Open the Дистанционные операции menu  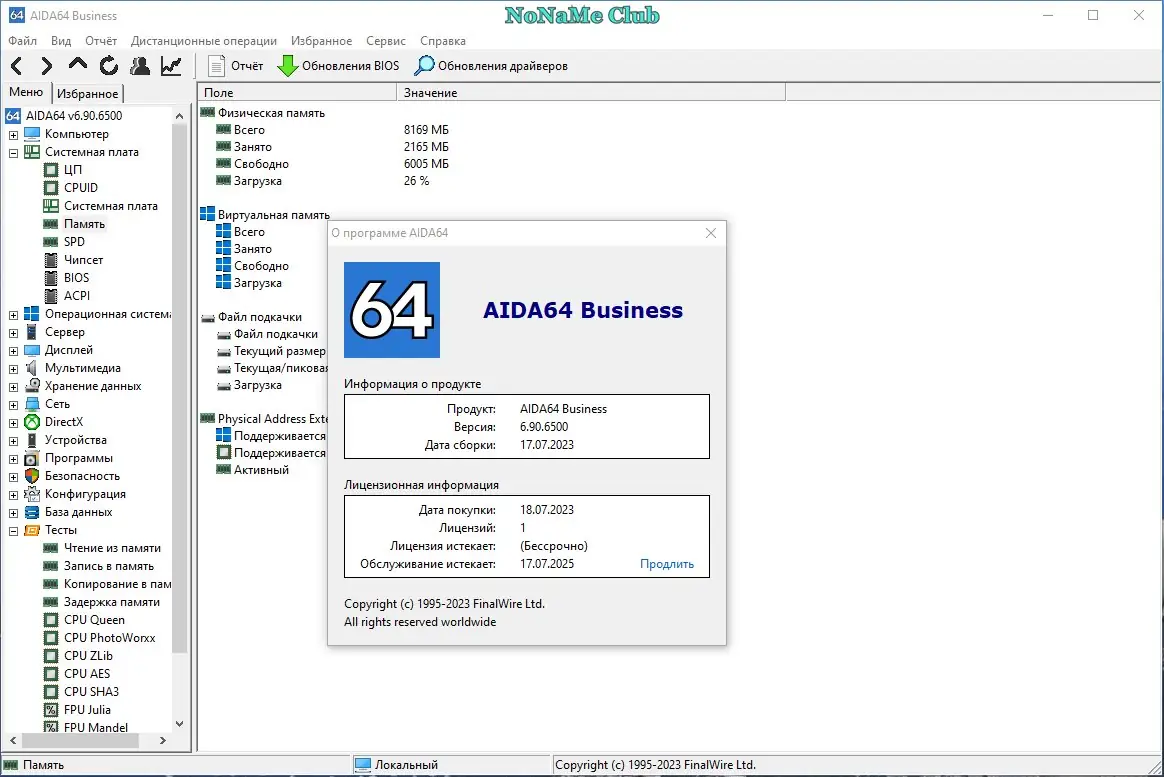point(203,41)
